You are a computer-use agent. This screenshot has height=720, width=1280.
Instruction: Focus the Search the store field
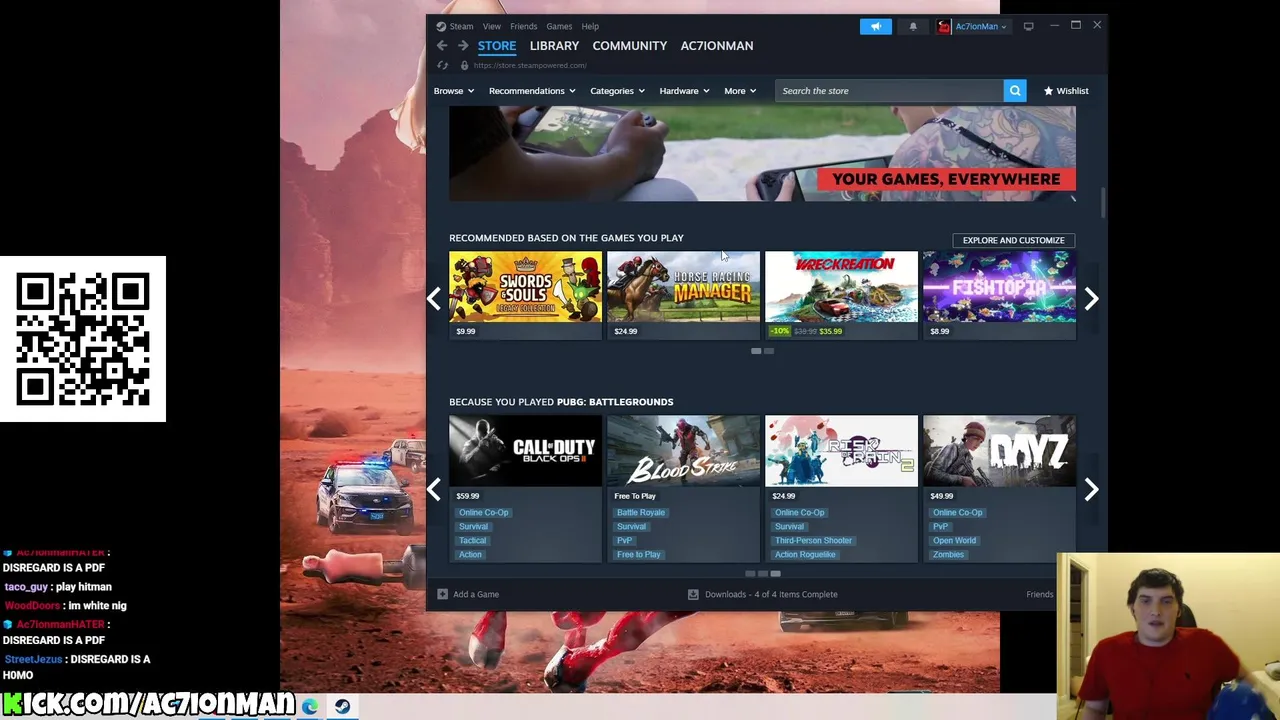pyautogui.click(x=889, y=91)
